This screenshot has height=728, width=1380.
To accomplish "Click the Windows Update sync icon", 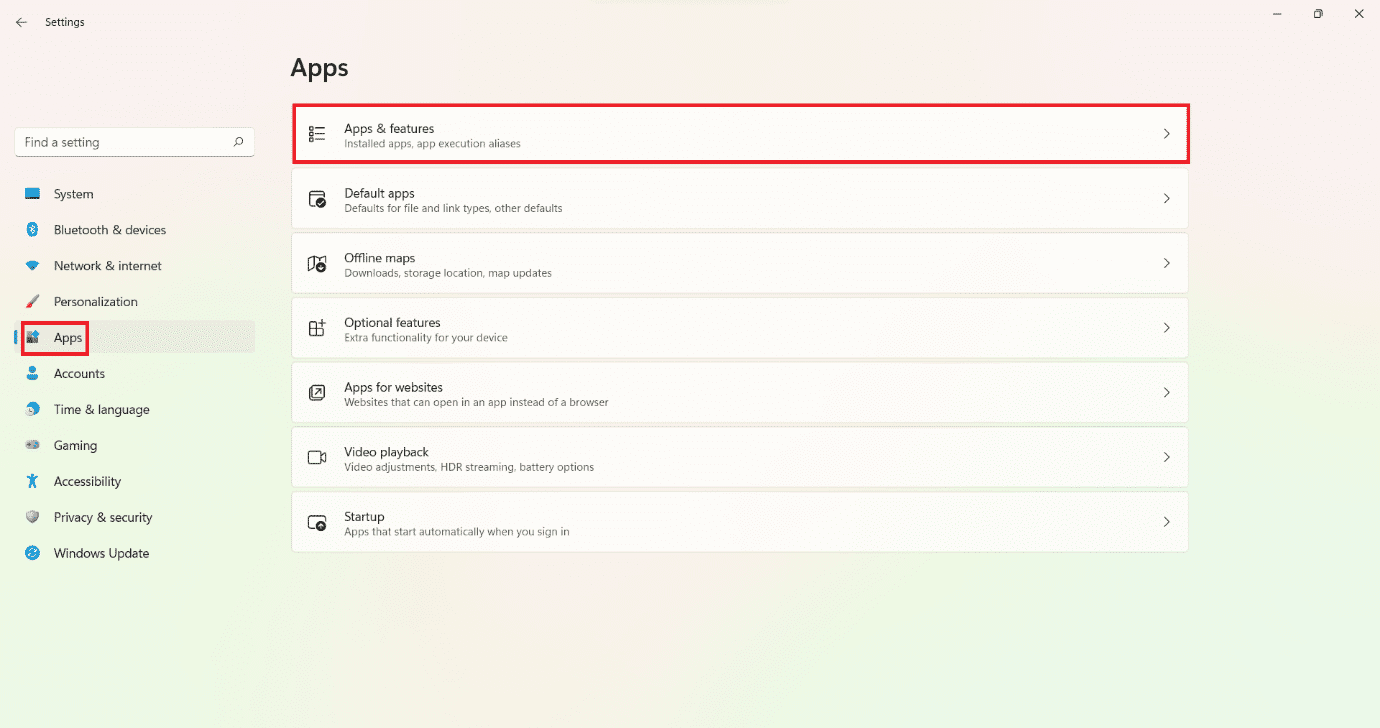I will click(33, 554).
